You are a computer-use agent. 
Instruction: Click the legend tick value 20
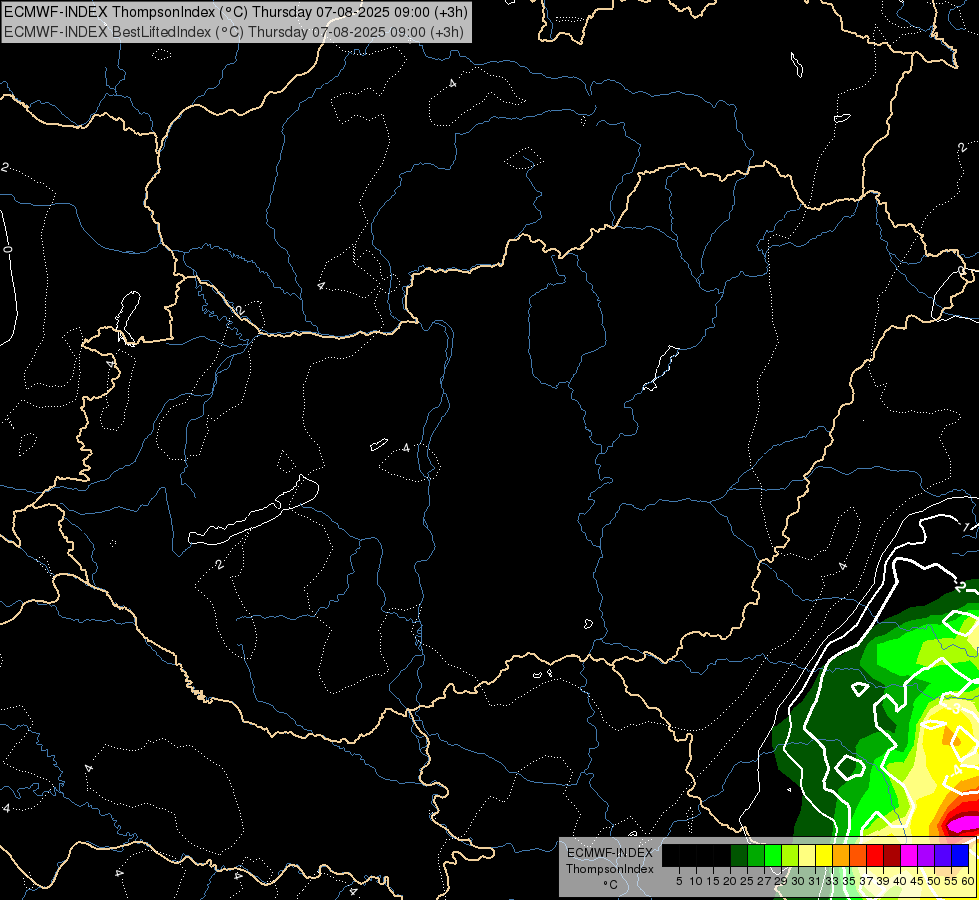point(730,881)
